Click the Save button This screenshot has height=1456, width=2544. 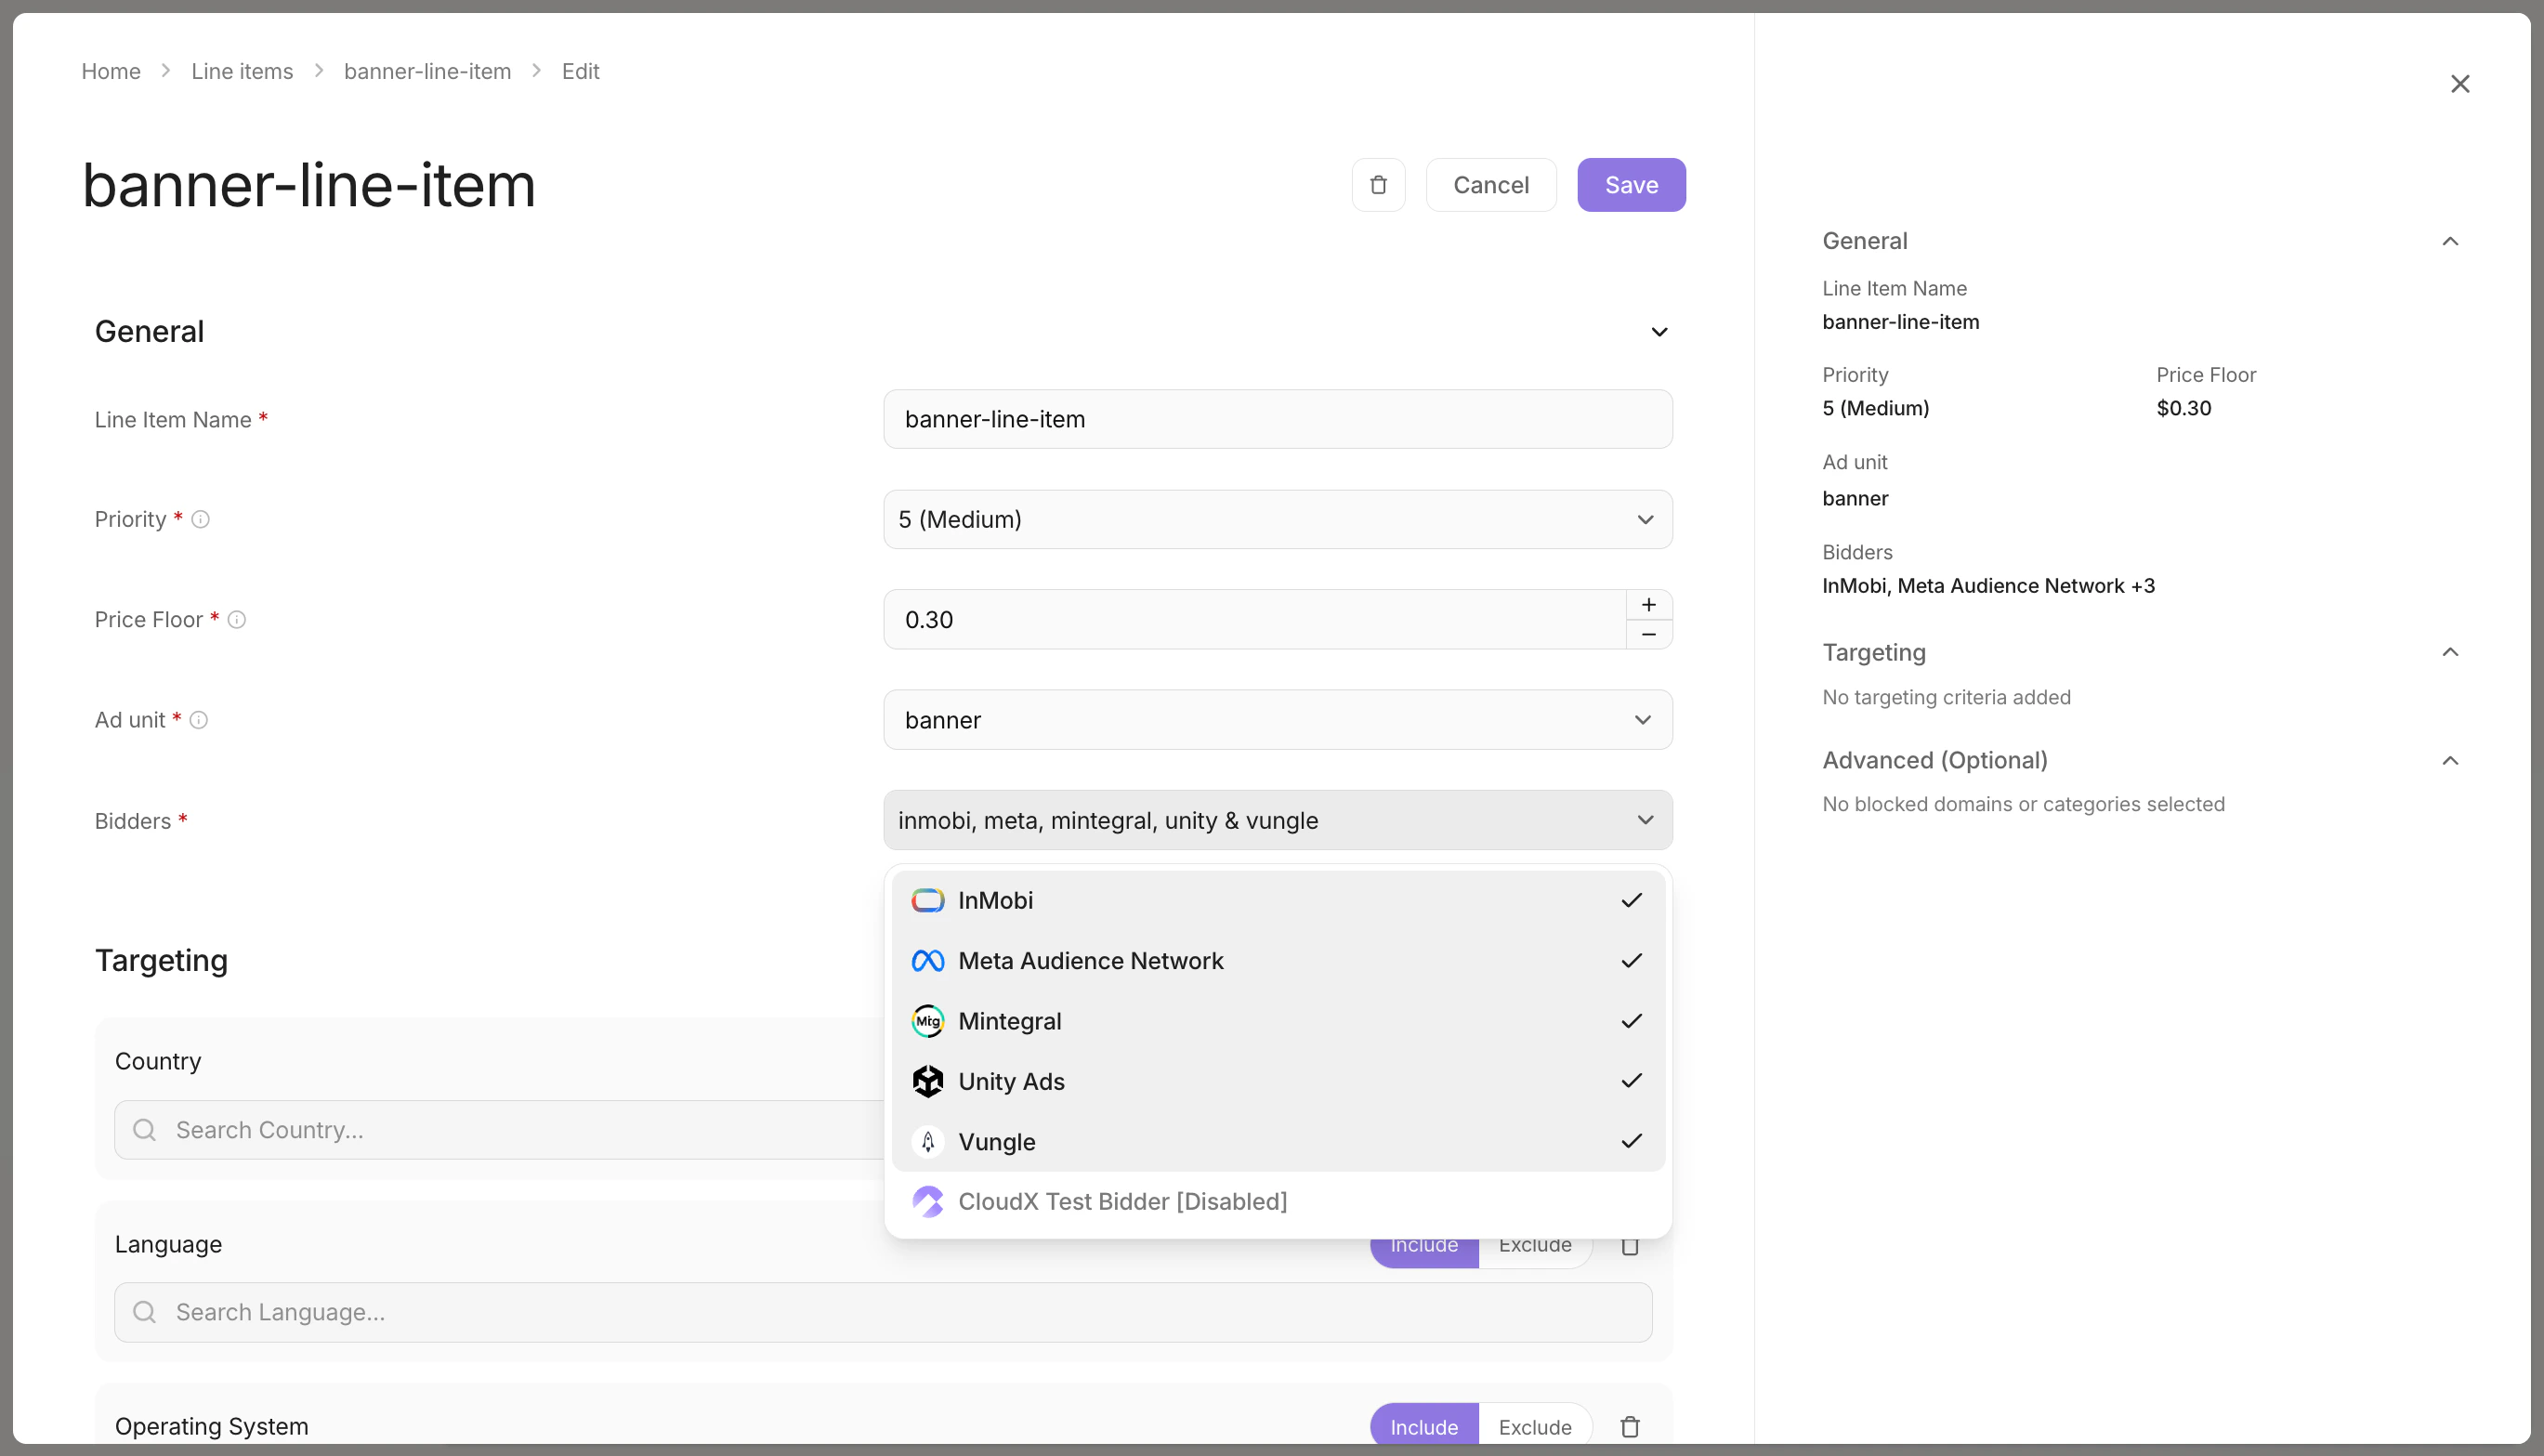pyautogui.click(x=1631, y=185)
